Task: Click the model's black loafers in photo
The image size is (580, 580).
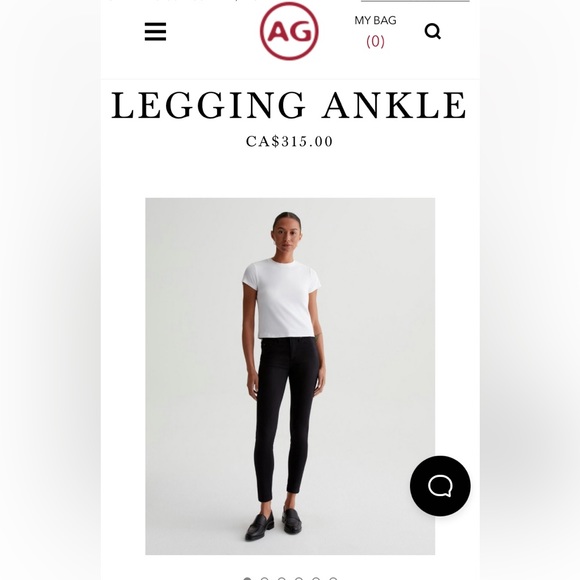Action: (274, 524)
